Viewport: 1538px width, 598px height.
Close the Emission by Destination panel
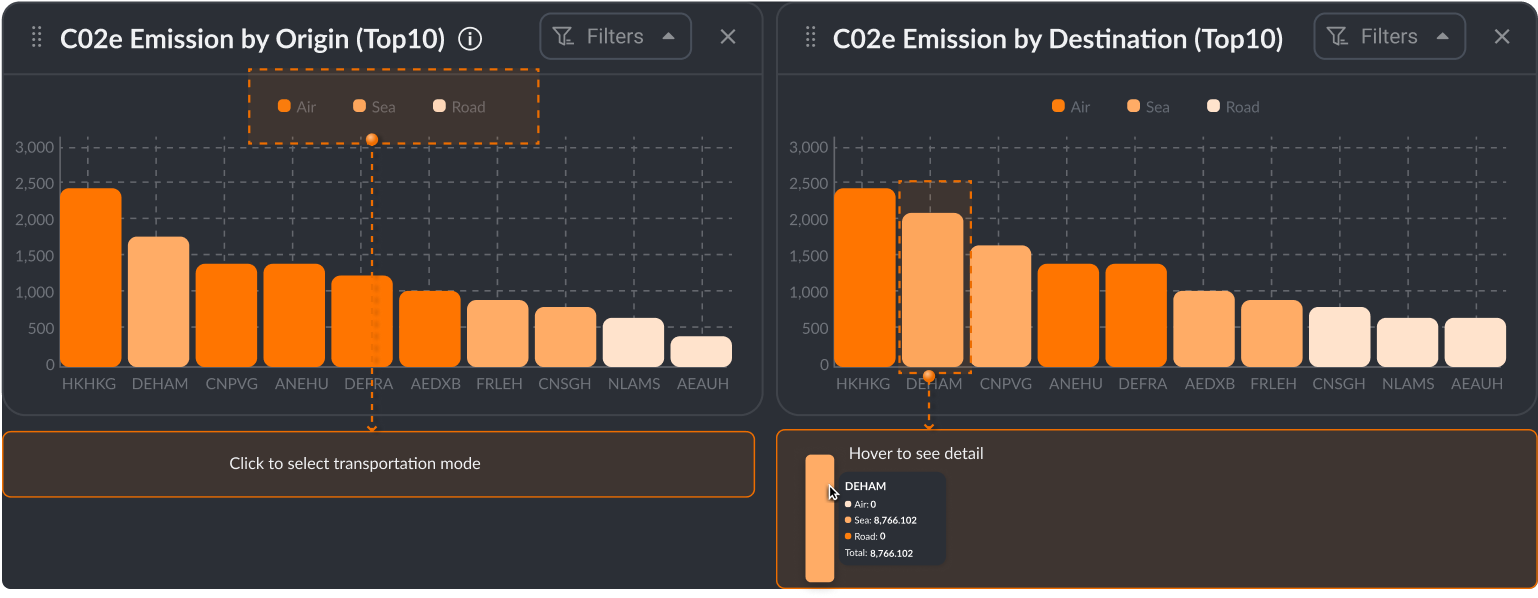tap(1502, 37)
